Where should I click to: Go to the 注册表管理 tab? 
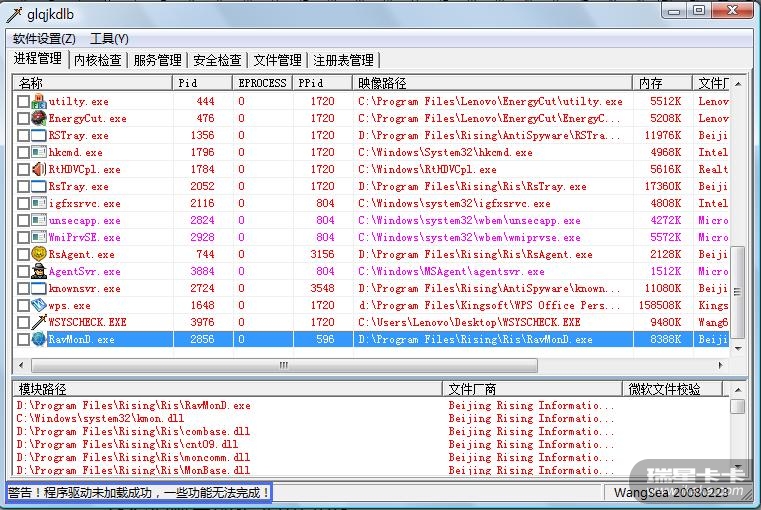pos(344,60)
